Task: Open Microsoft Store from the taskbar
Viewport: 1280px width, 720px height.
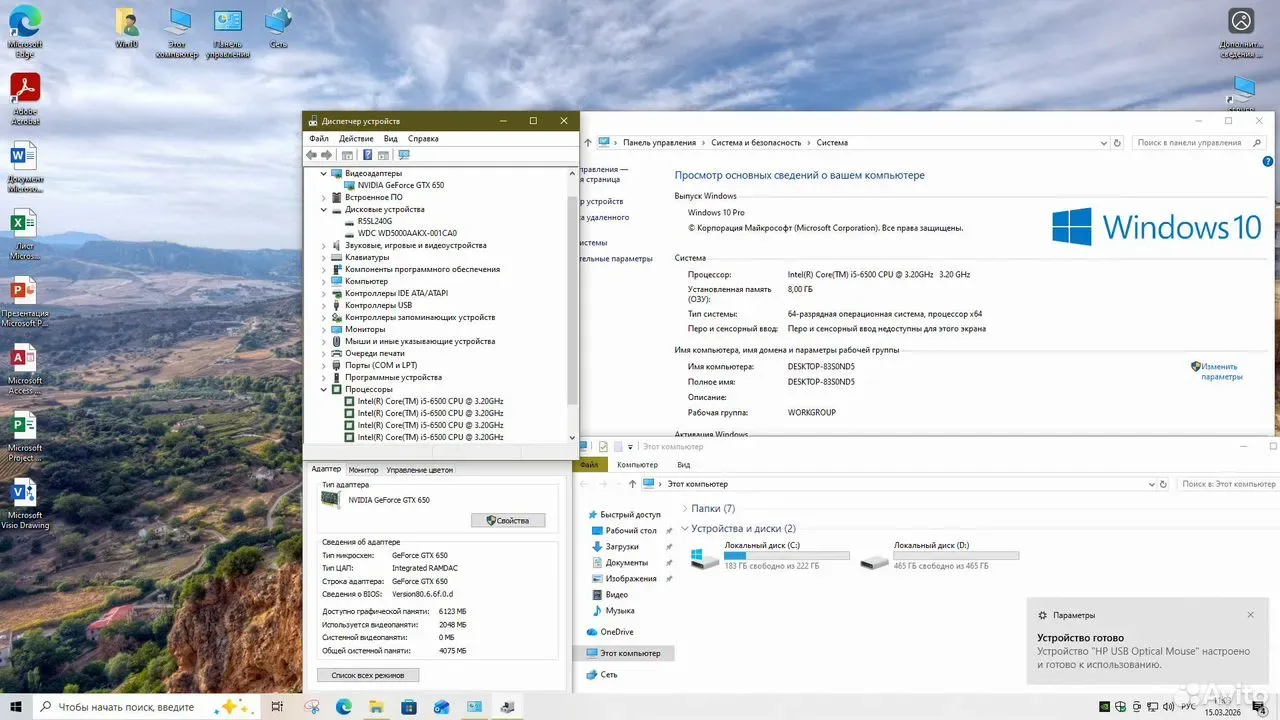Action: point(409,707)
